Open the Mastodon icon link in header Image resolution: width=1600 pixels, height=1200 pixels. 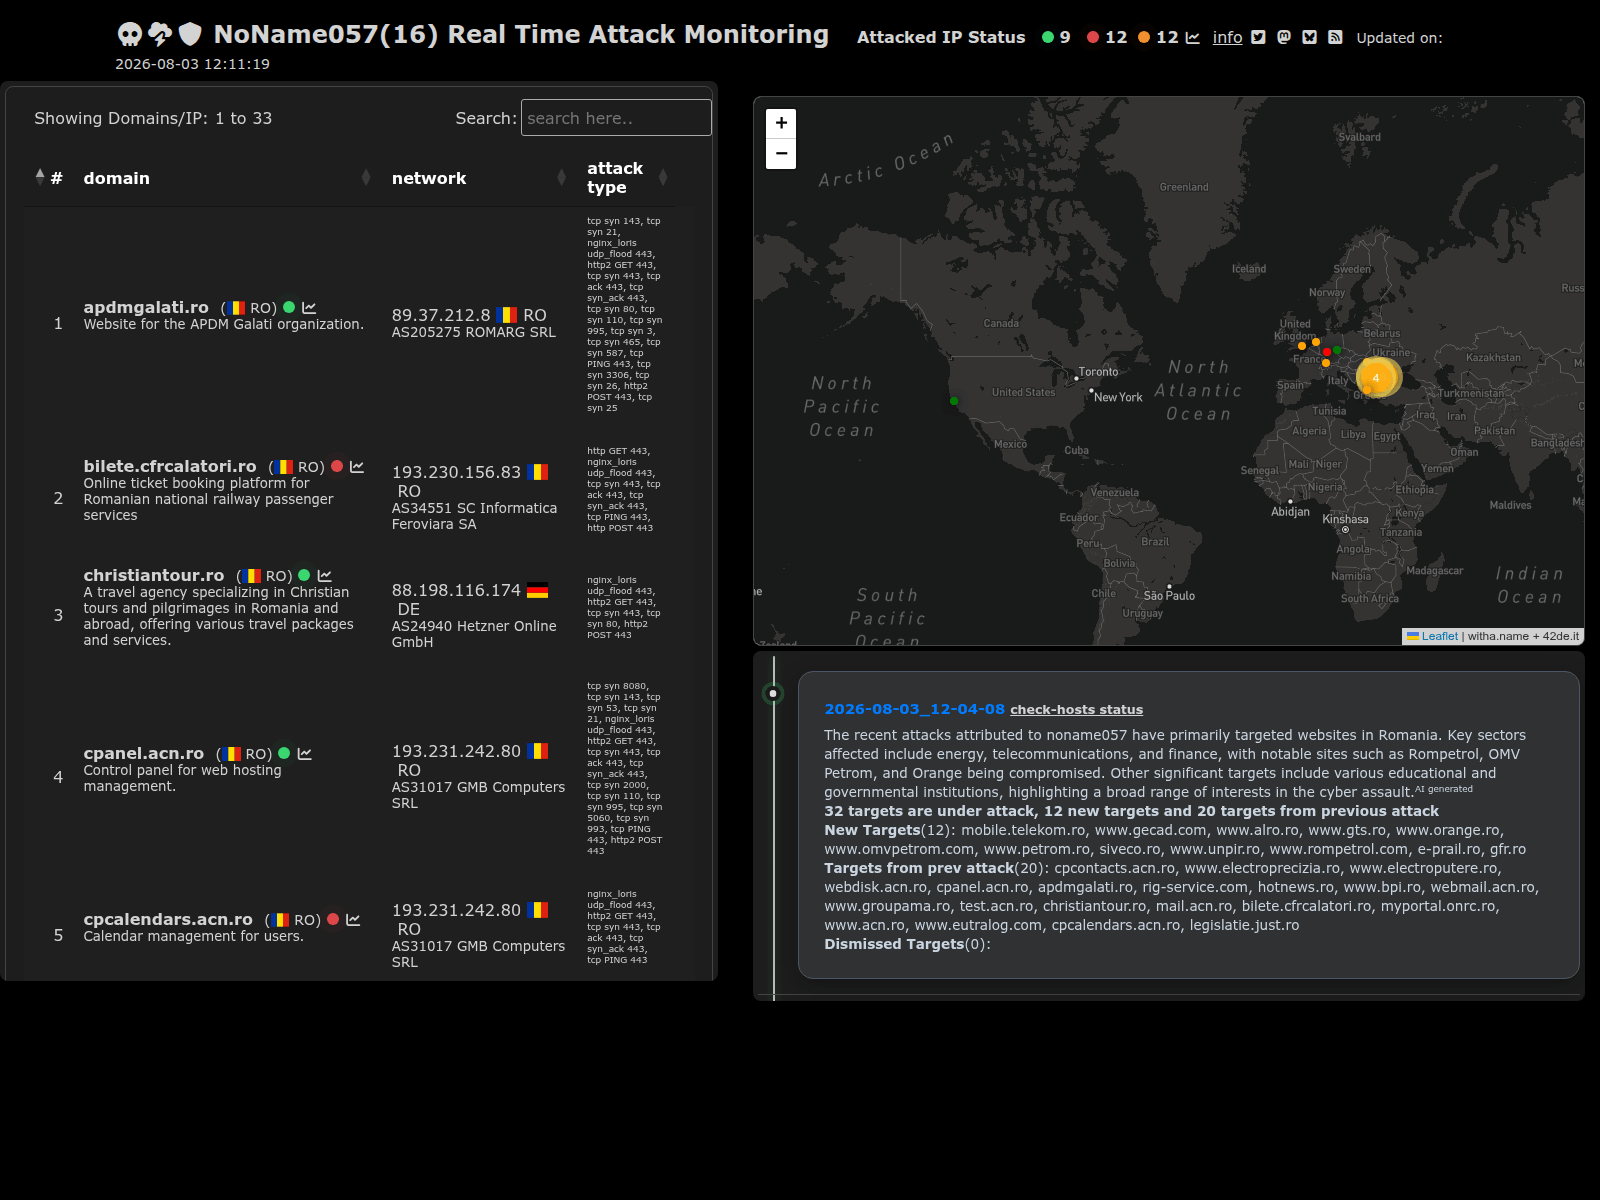point(1284,38)
